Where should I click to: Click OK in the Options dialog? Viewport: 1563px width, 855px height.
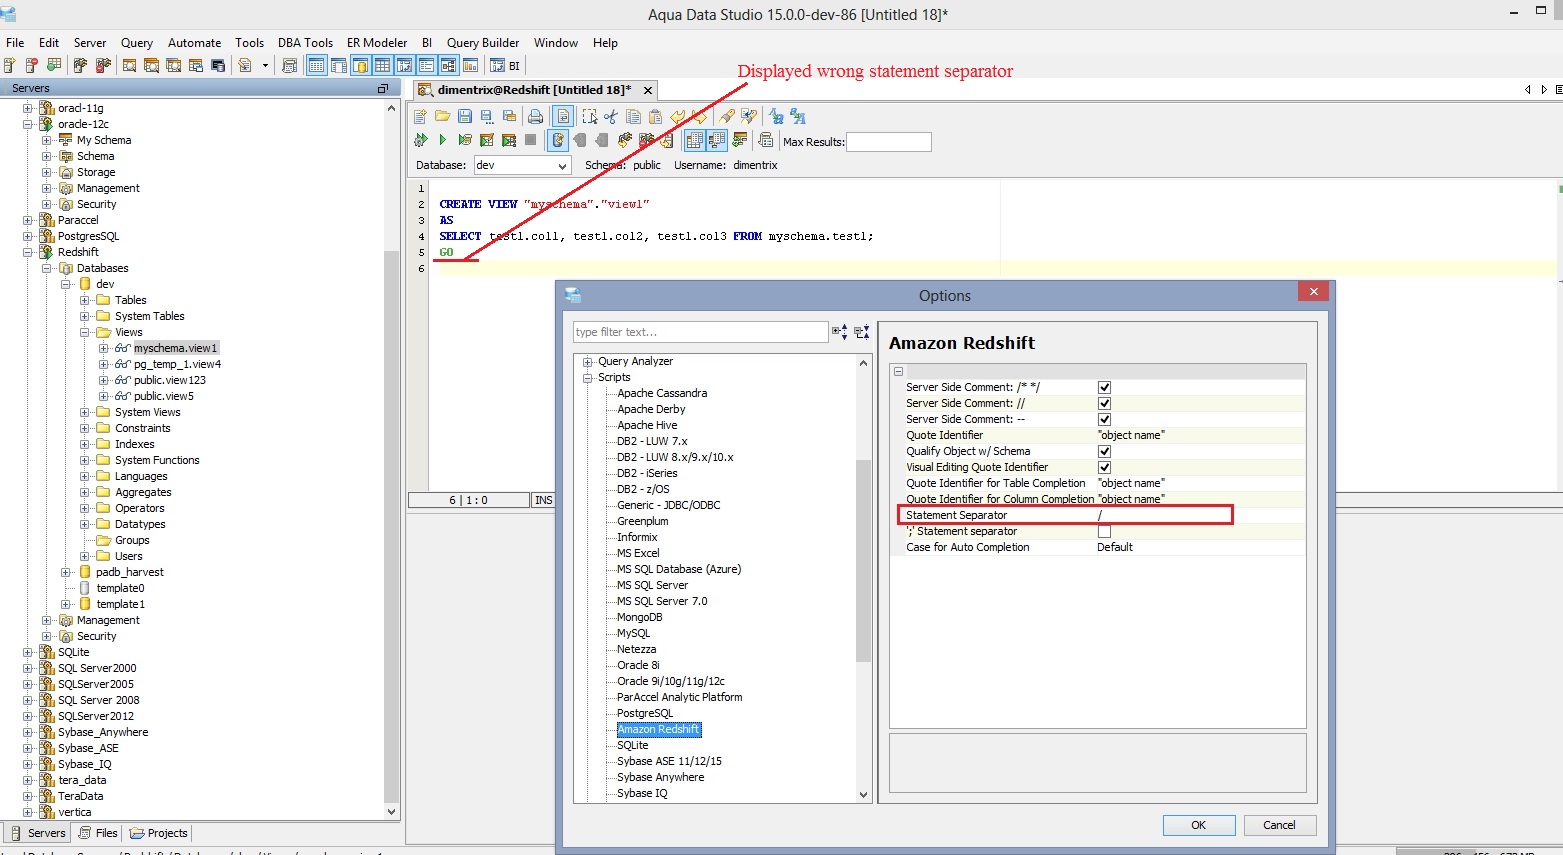1198,825
